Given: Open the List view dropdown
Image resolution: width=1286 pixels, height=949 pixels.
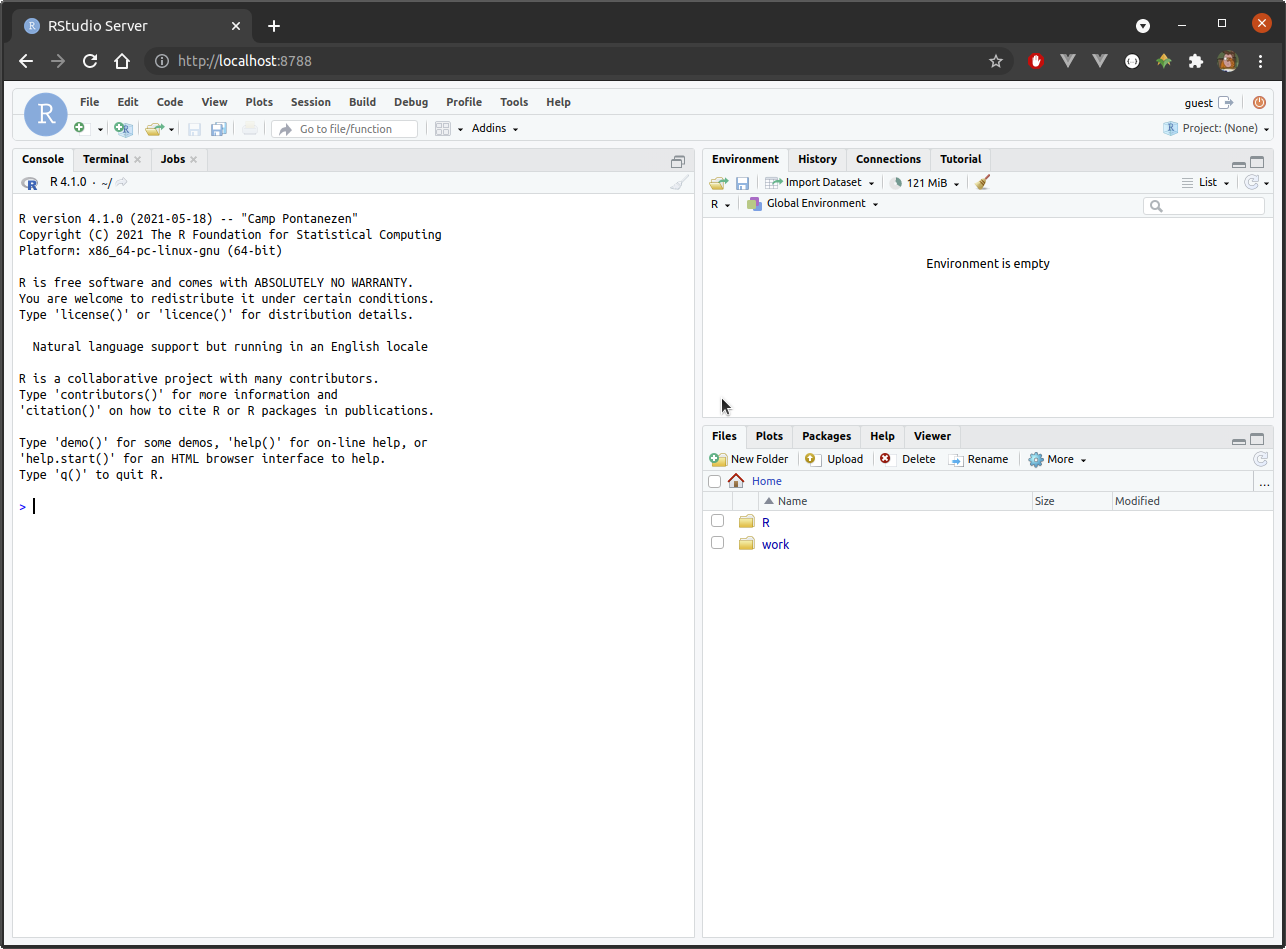Looking at the screenshot, I should coord(1206,182).
